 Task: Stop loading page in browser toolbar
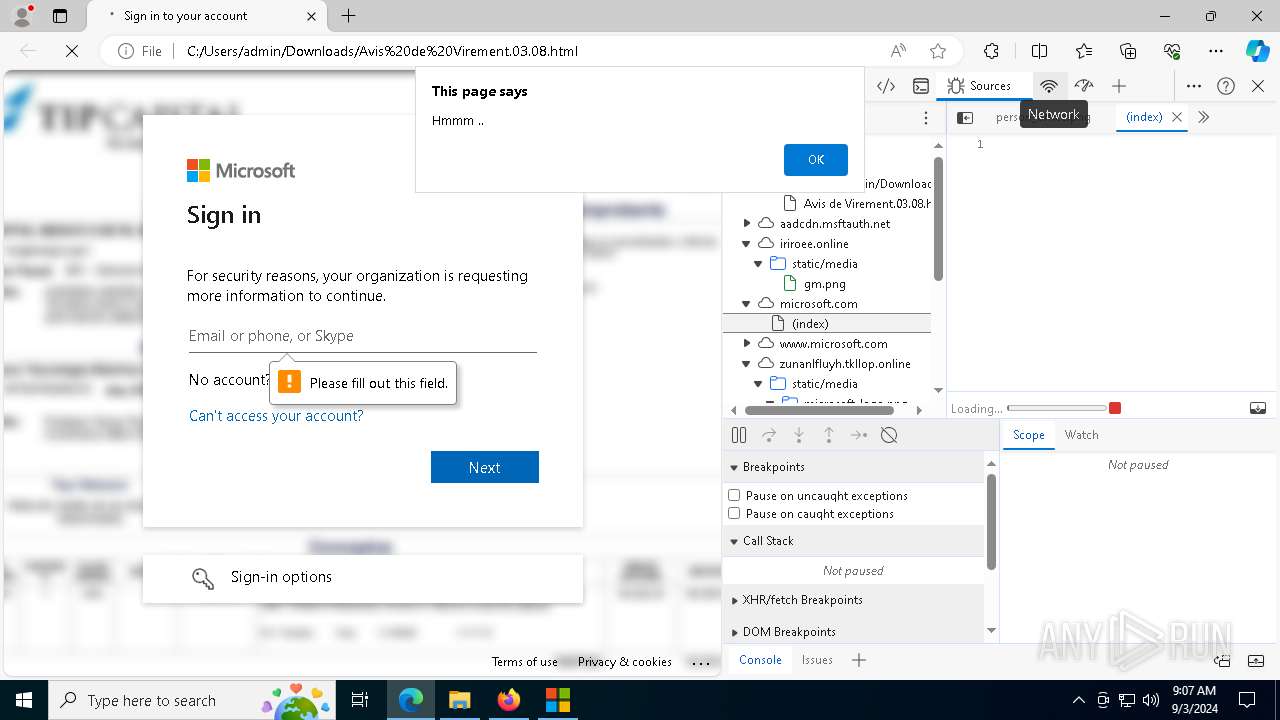click(x=71, y=51)
